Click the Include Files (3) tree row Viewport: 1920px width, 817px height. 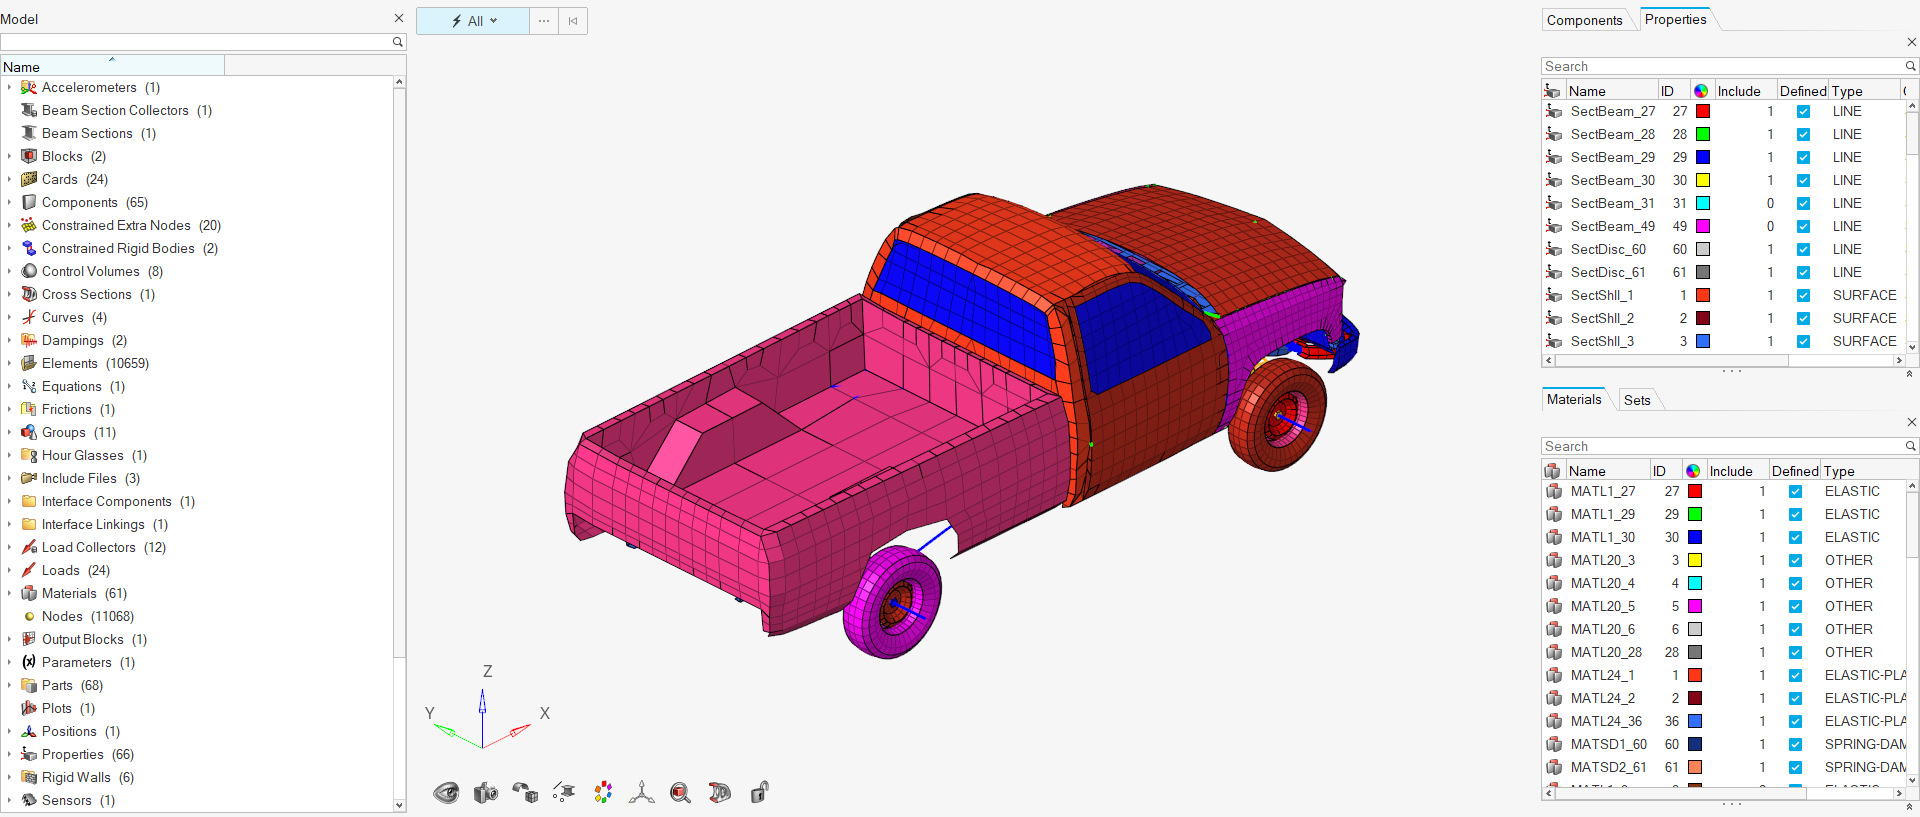(198, 479)
